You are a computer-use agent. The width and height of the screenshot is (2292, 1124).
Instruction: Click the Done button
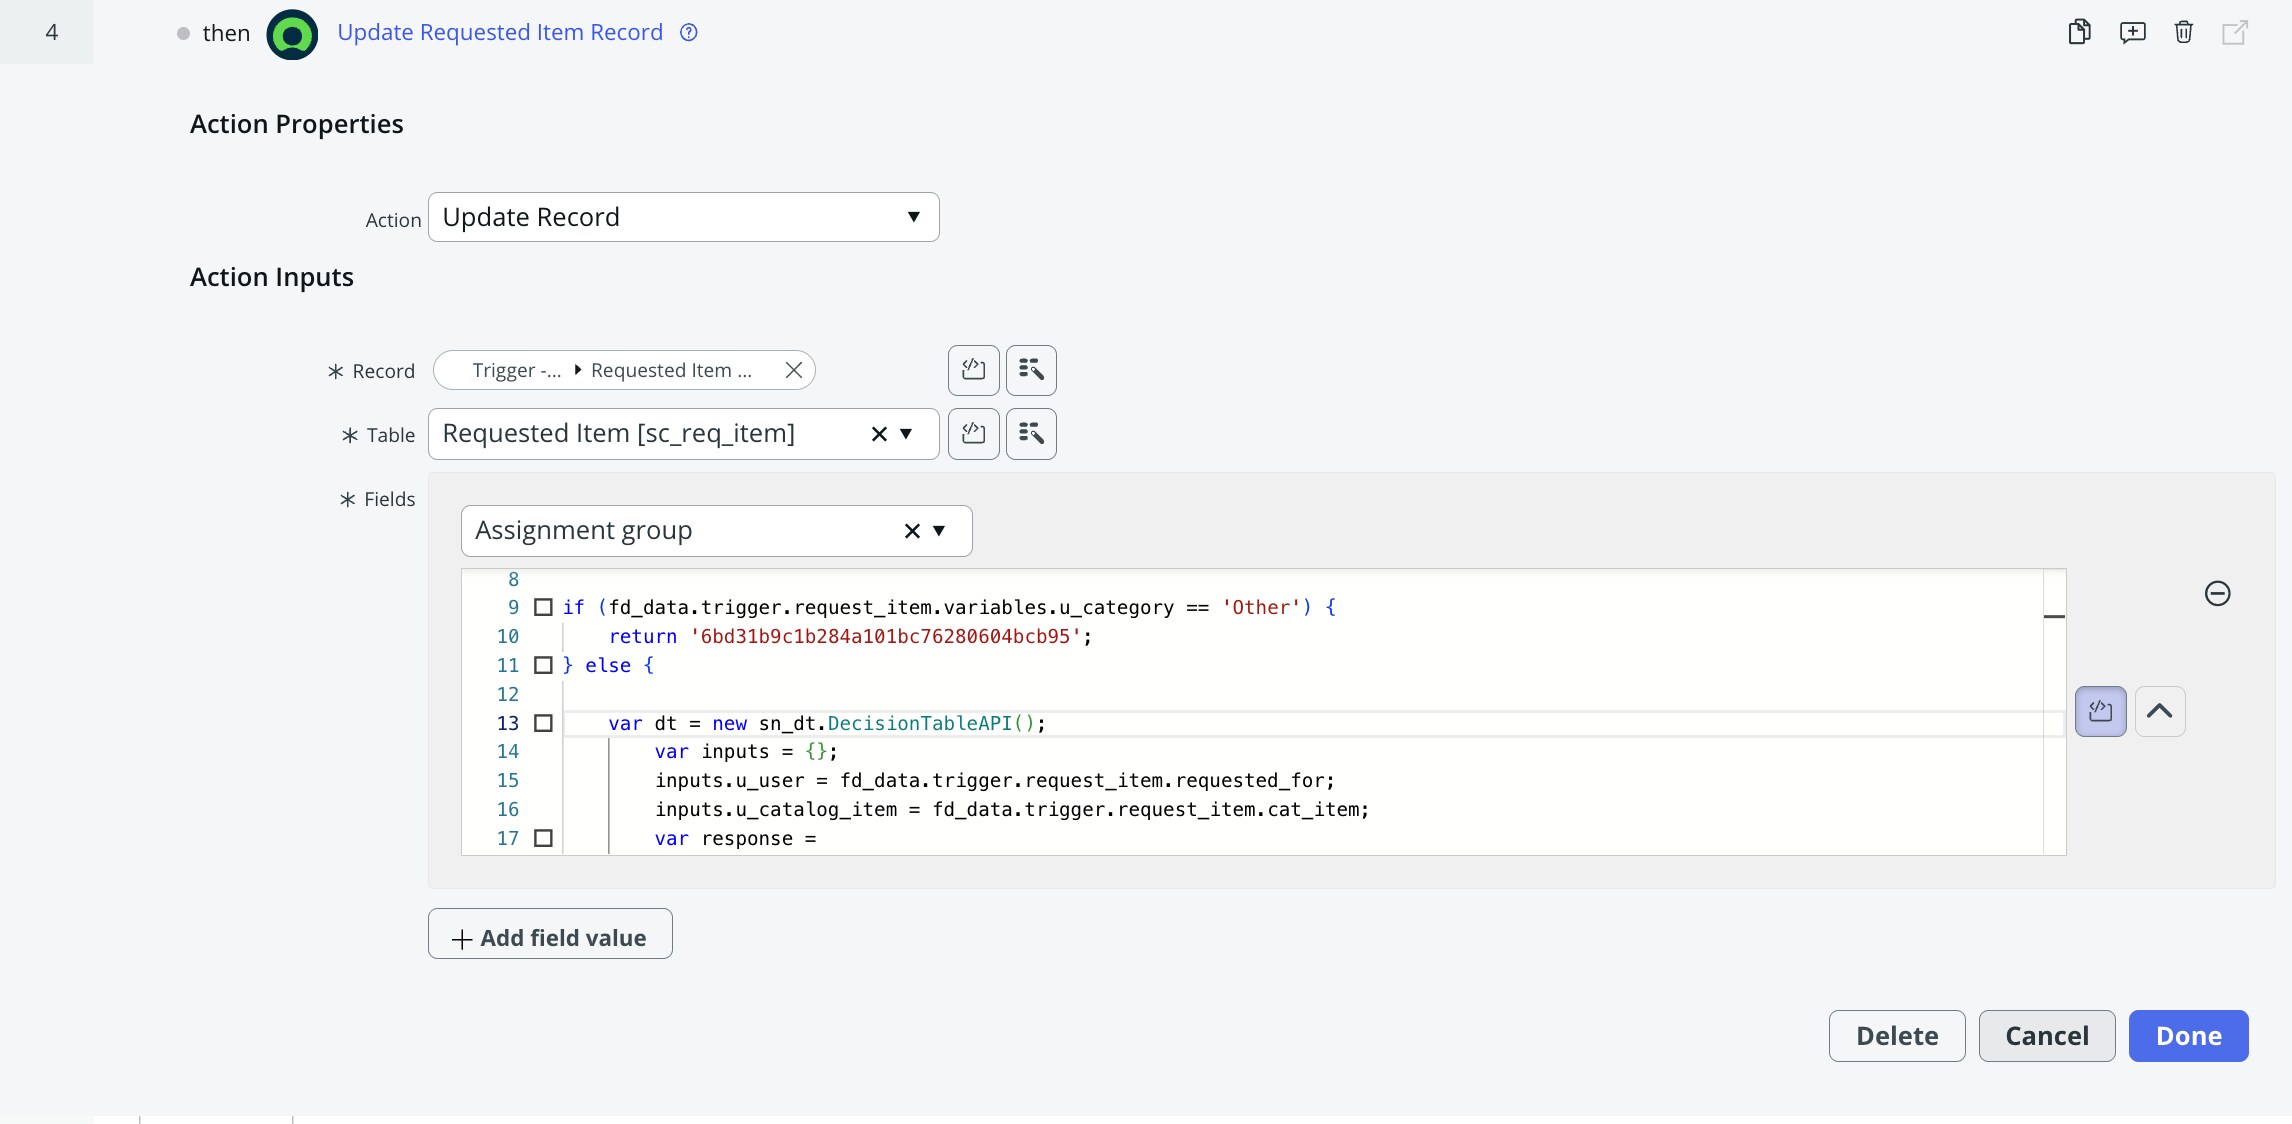2189,1036
